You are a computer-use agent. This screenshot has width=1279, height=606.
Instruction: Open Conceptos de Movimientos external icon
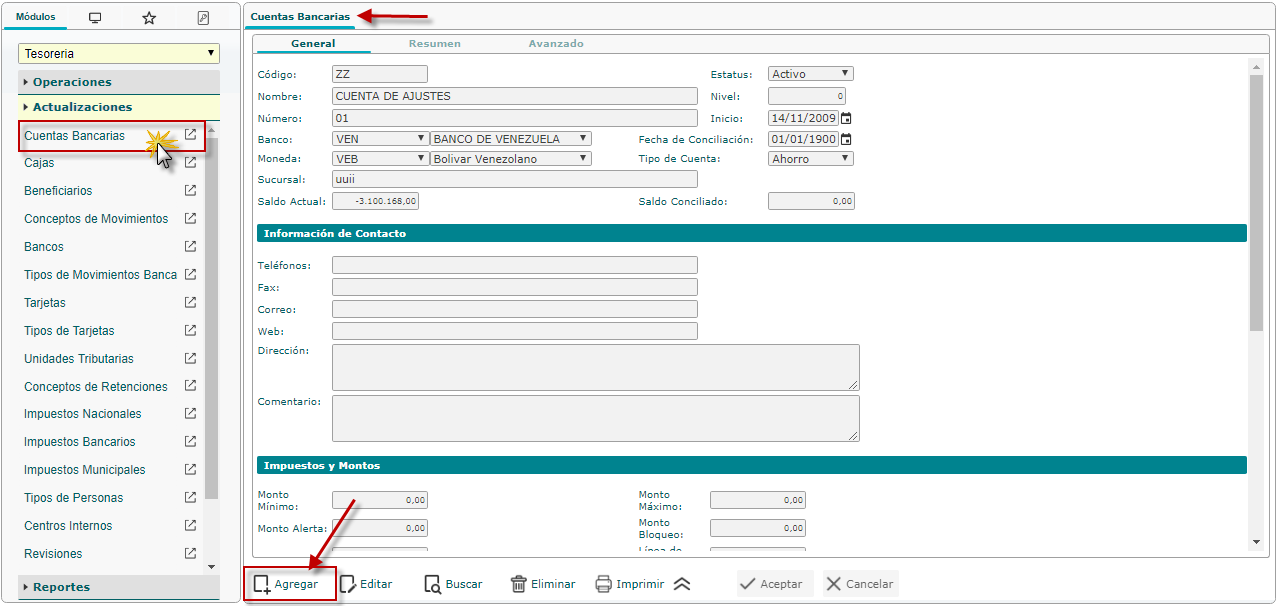click(x=190, y=219)
